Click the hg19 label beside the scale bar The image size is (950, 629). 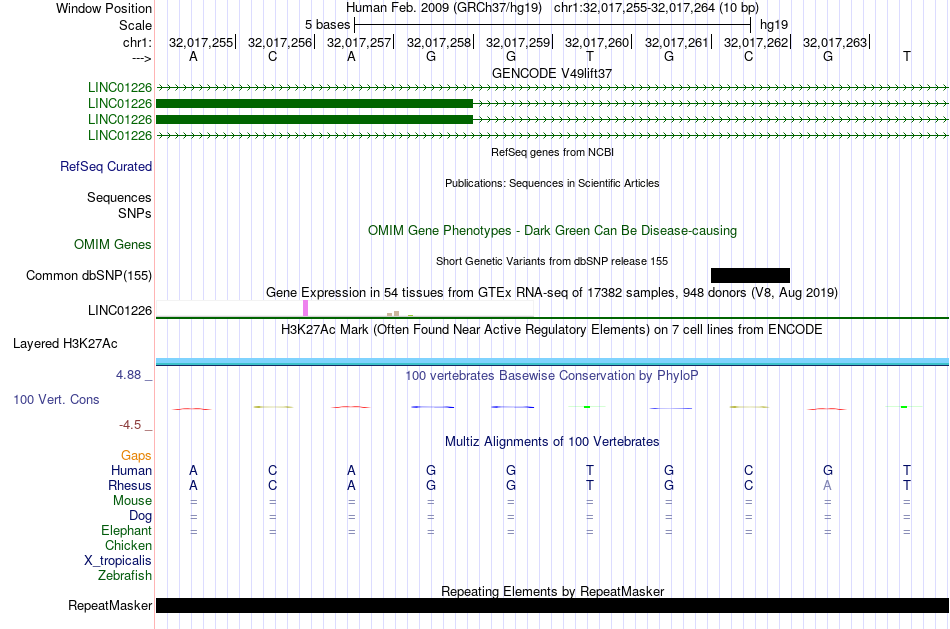774,25
